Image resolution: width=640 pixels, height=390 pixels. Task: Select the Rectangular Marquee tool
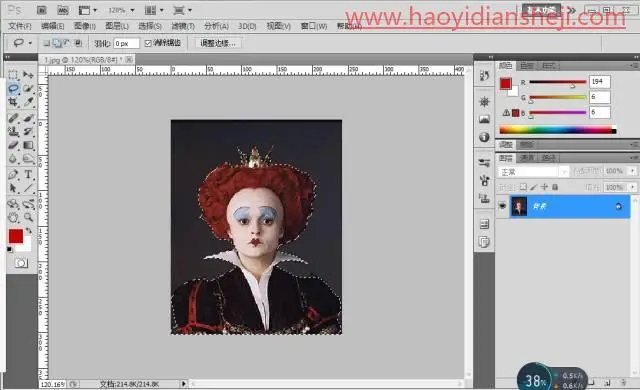(x=13, y=75)
